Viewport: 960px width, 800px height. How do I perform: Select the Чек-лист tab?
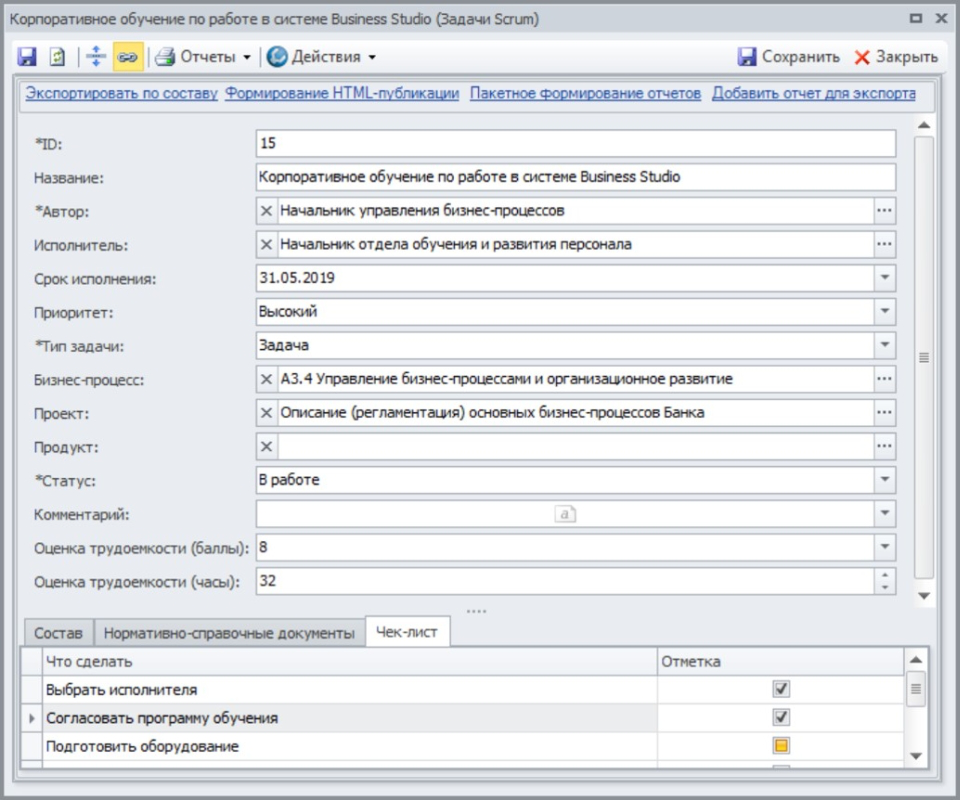[407, 632]
